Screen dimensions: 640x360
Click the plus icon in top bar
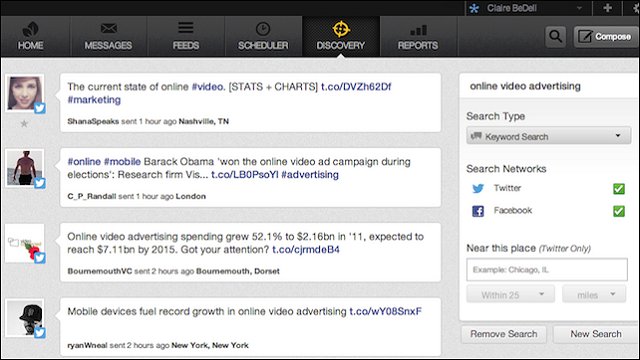(x=607, y=8)
